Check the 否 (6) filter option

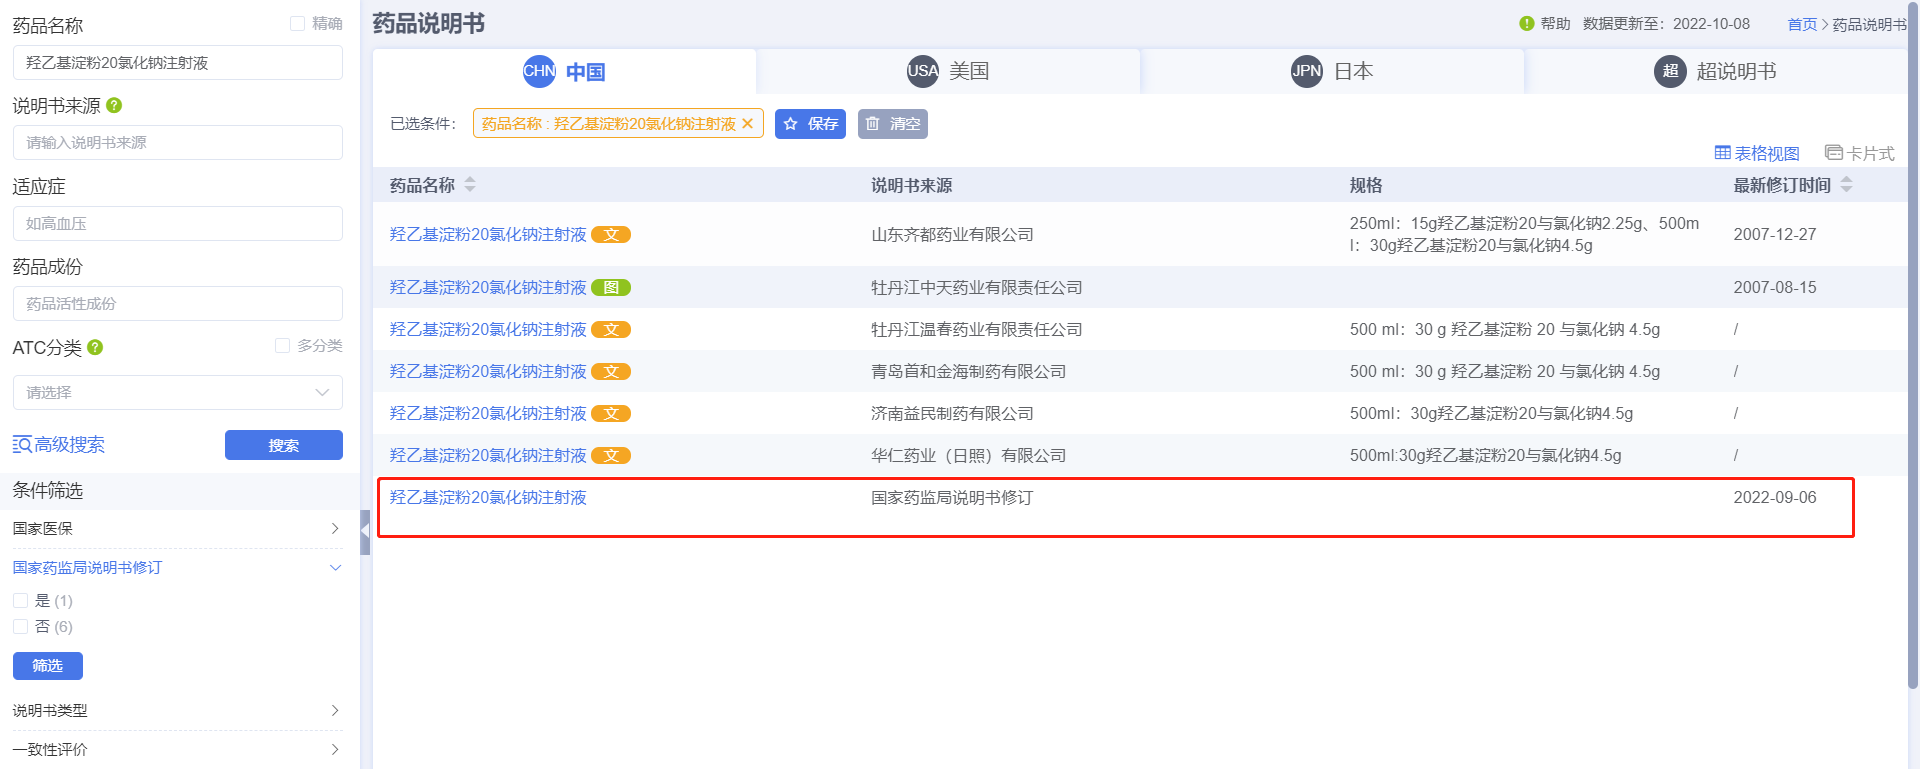(x=20, y=626)
